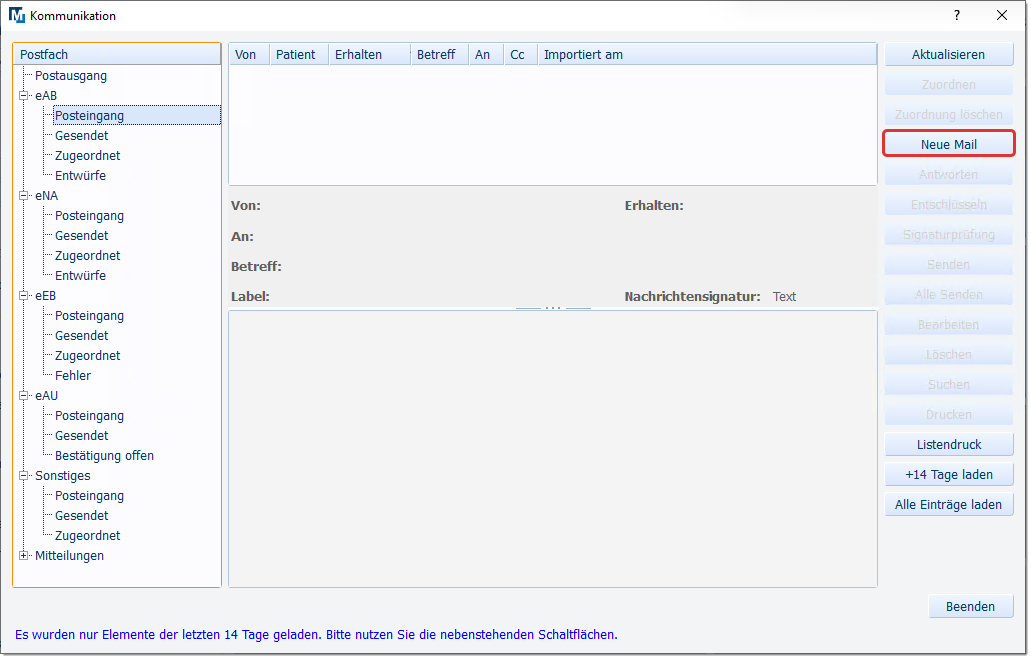Screen dimensions: 1031x659
Task: Select the eAU tree label
Action: [47, 395]
